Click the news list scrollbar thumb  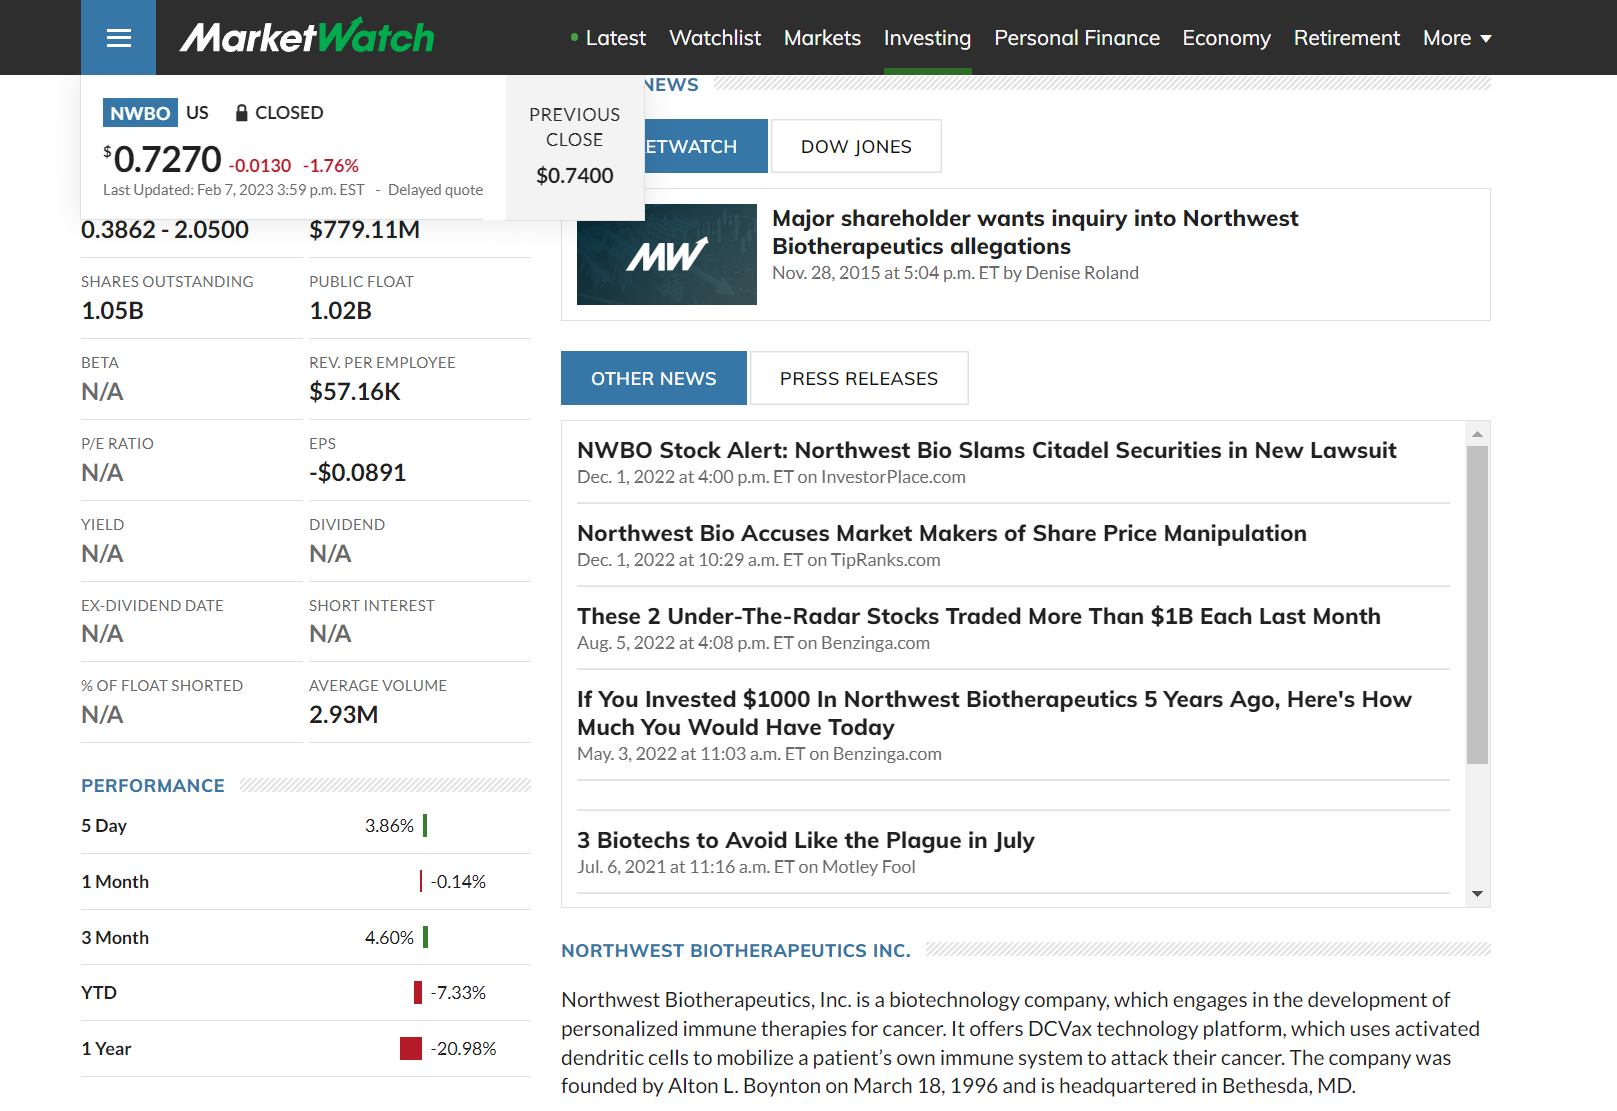tap(1477, 605)
